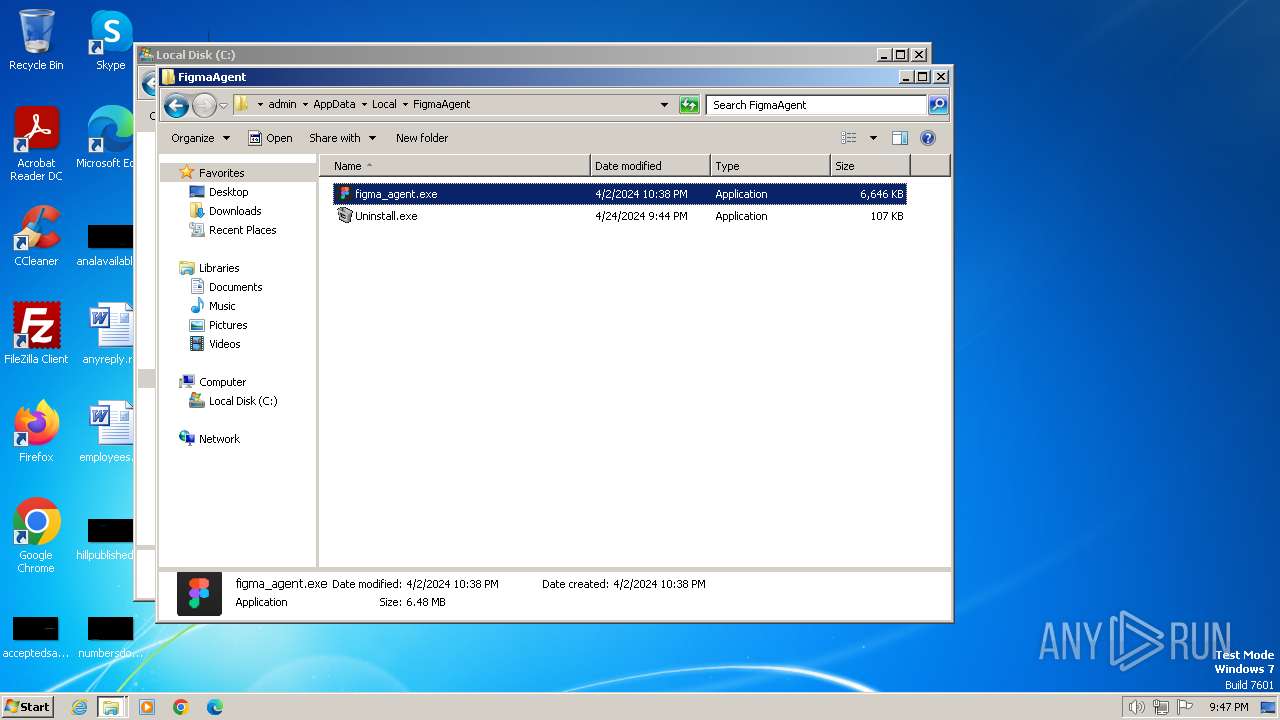Open the Documents library
This screenshot has height=720, width=1280.
pos(235,287)
